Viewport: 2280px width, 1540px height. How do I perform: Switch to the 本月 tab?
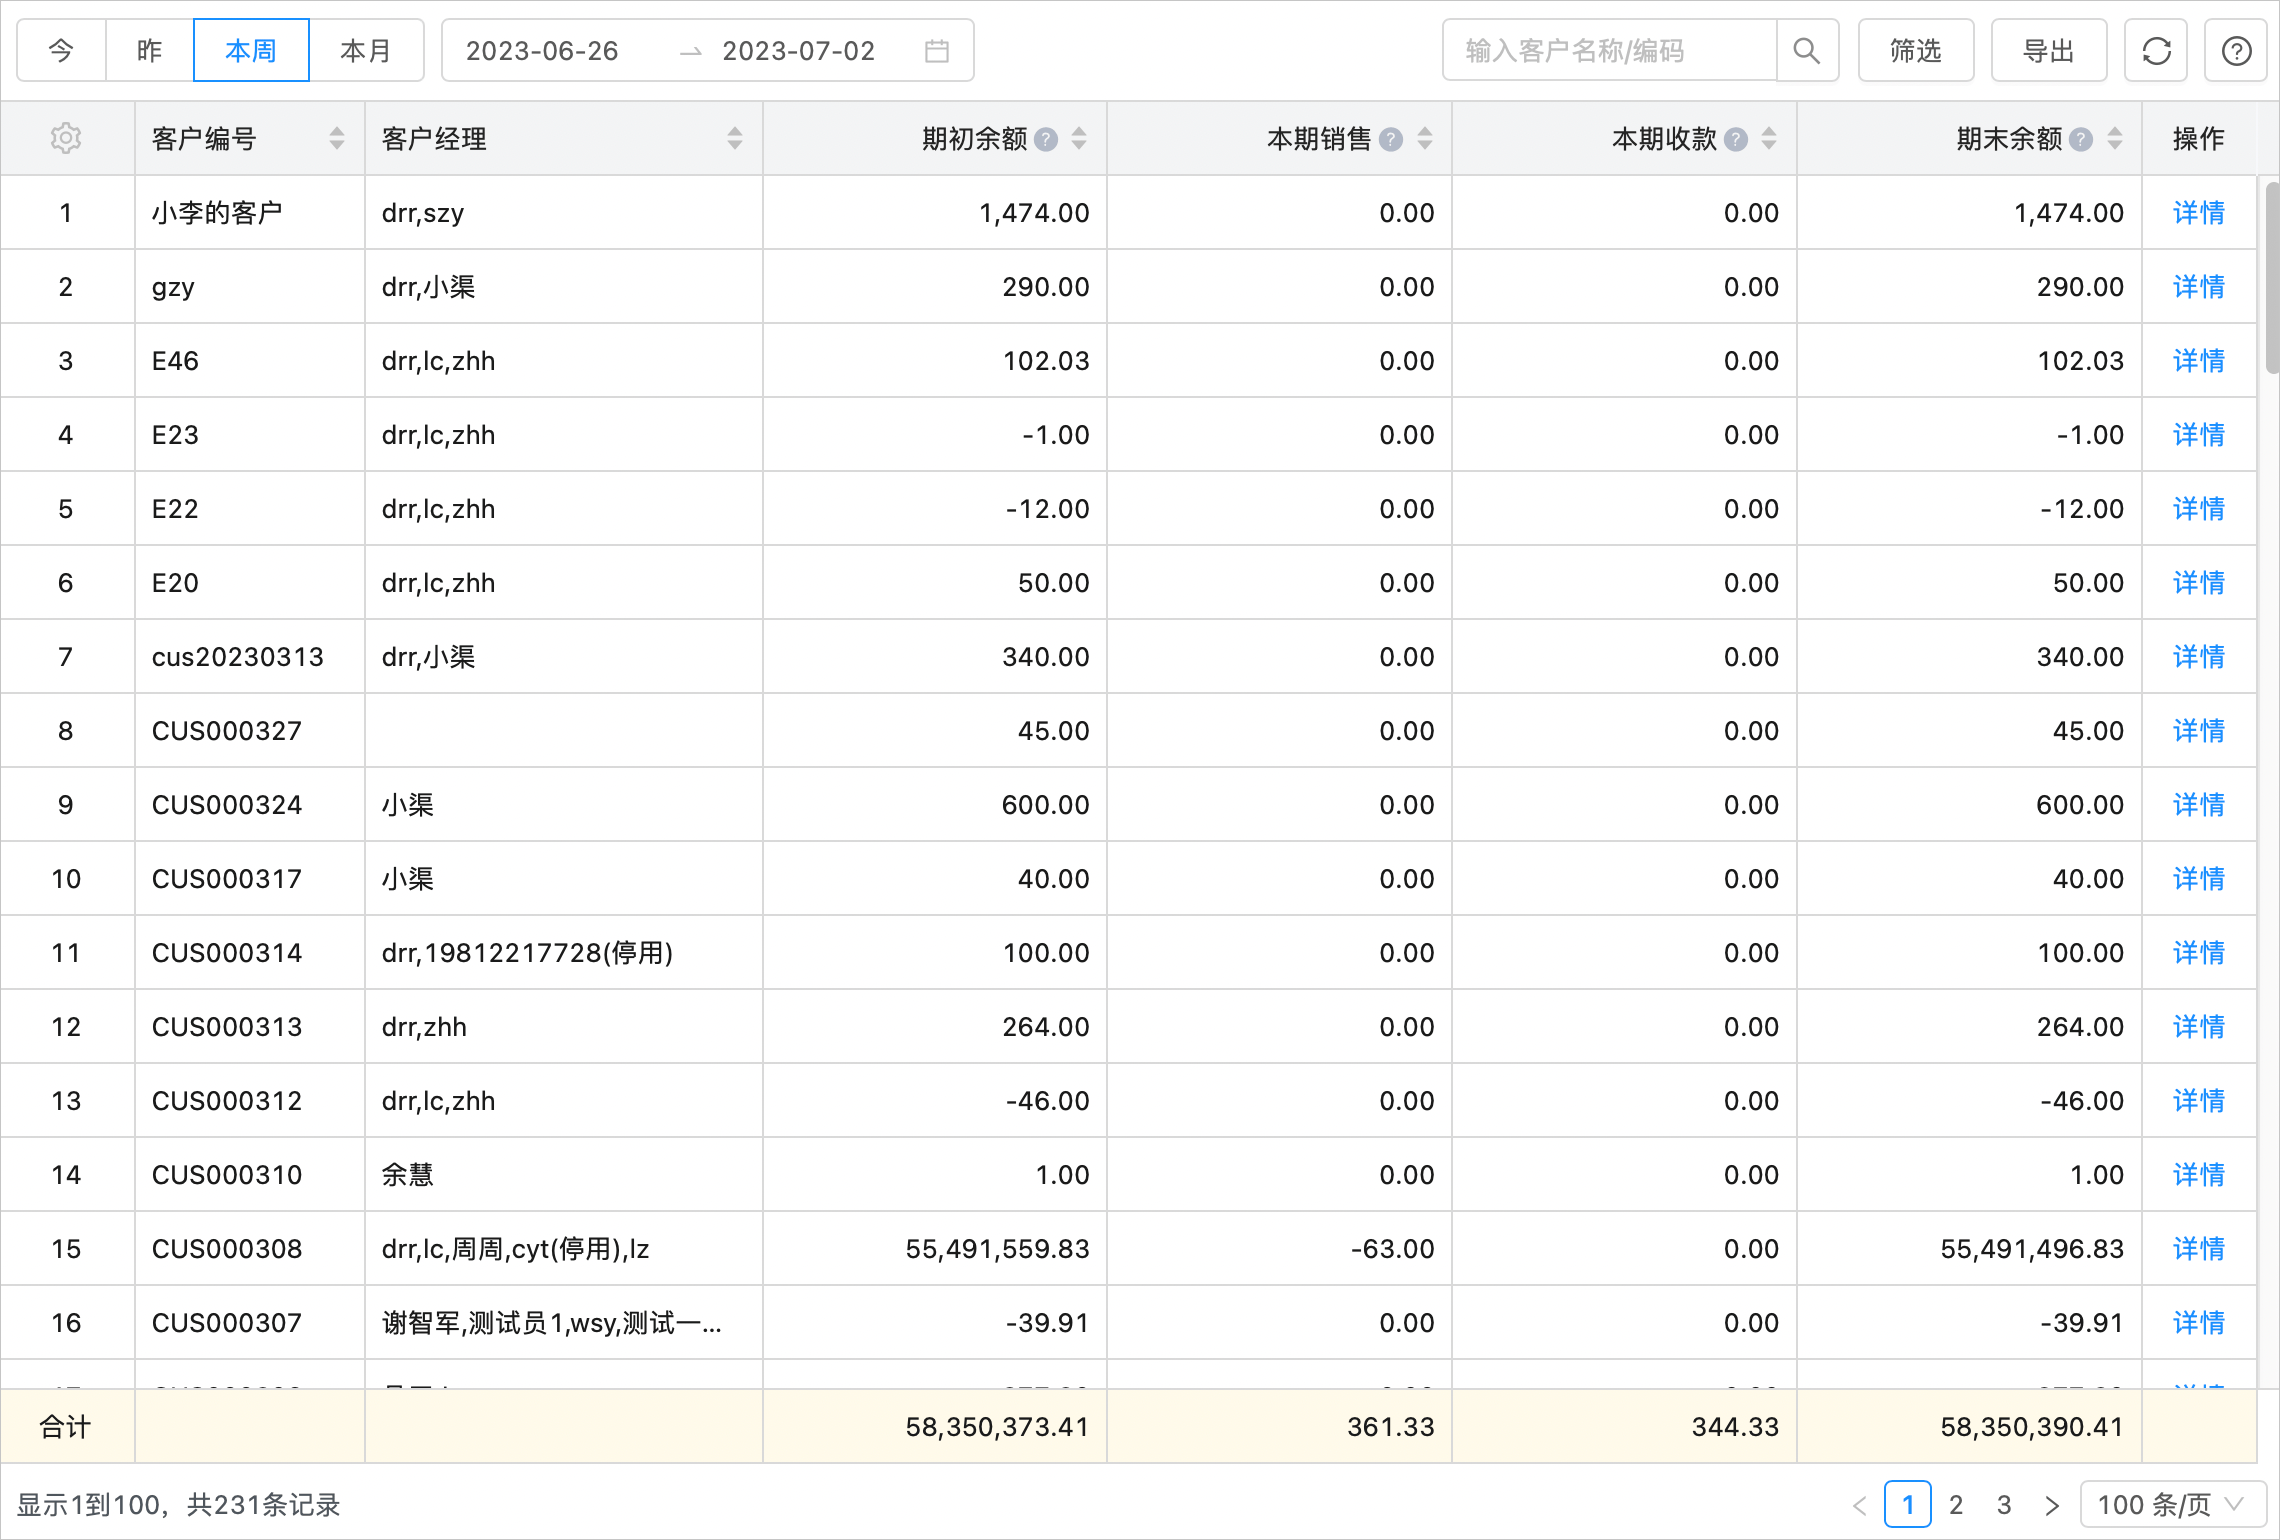tap(366, 51)
